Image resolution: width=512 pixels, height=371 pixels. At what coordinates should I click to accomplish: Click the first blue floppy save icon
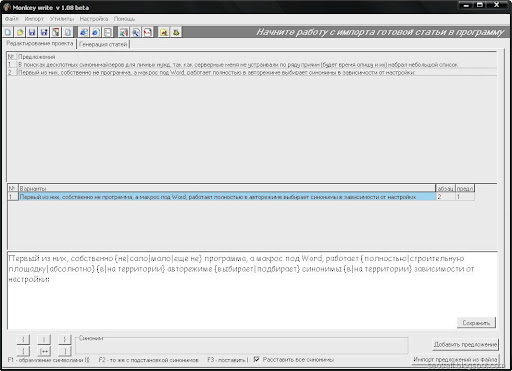[x=32, y=32]
